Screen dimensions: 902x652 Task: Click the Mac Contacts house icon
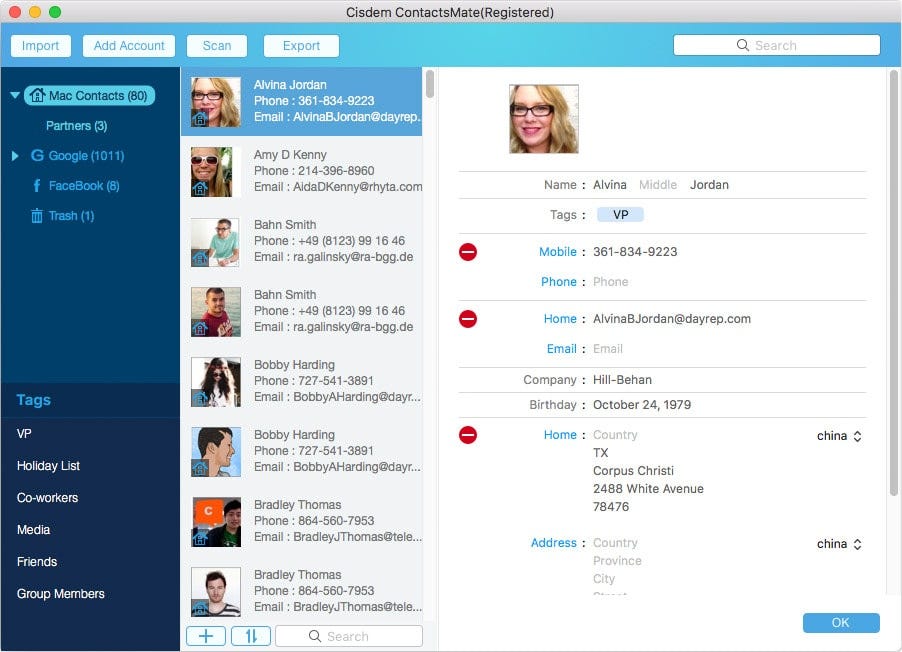[x=37, y=96]
